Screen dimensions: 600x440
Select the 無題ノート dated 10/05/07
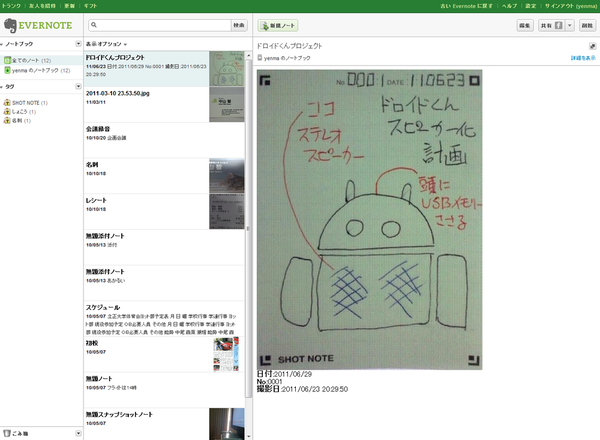point(164,390)
